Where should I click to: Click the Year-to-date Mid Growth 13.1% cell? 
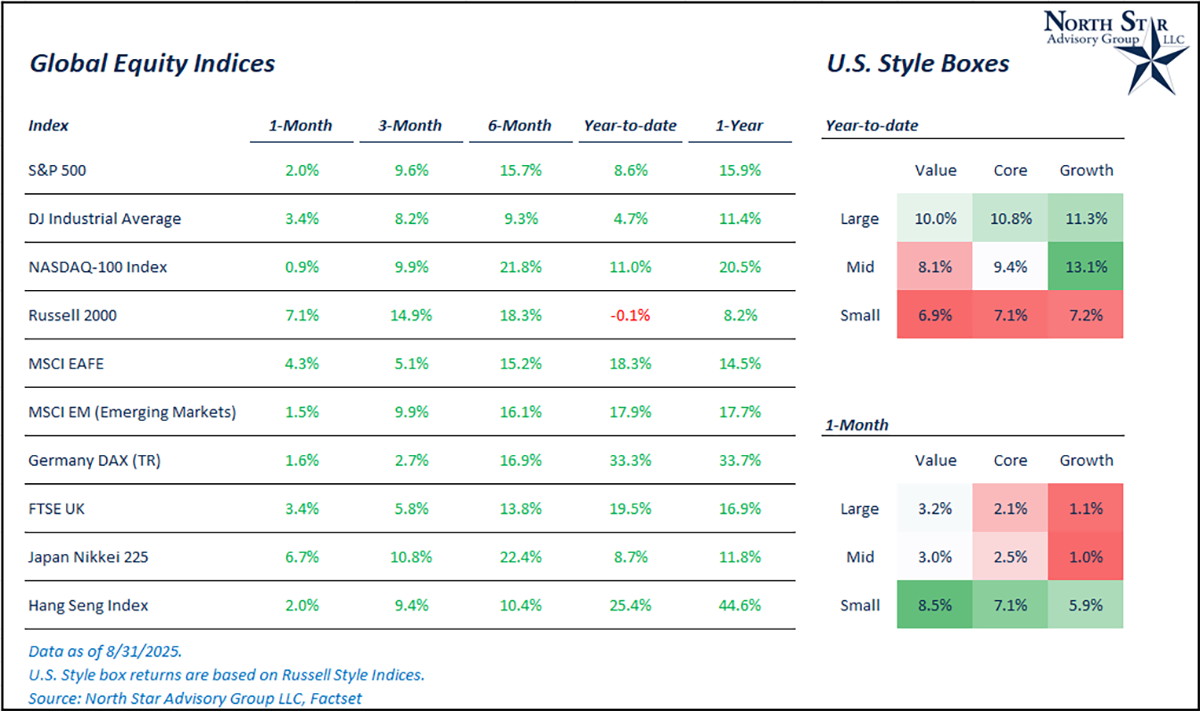1086,267
